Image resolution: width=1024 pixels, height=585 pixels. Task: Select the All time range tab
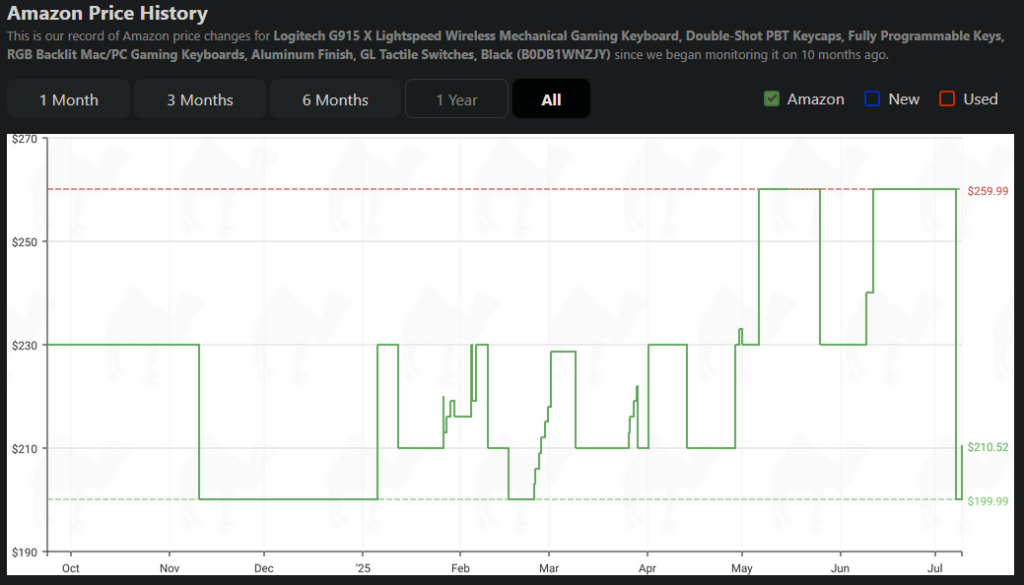tap(551, 99)
